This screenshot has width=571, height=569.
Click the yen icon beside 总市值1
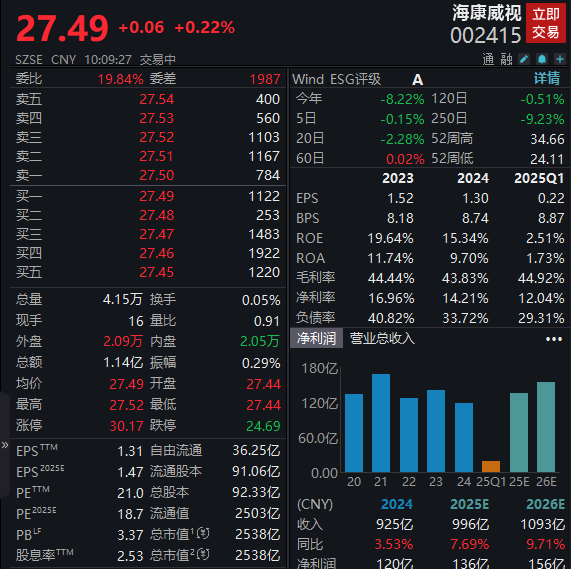click(203, 534)
